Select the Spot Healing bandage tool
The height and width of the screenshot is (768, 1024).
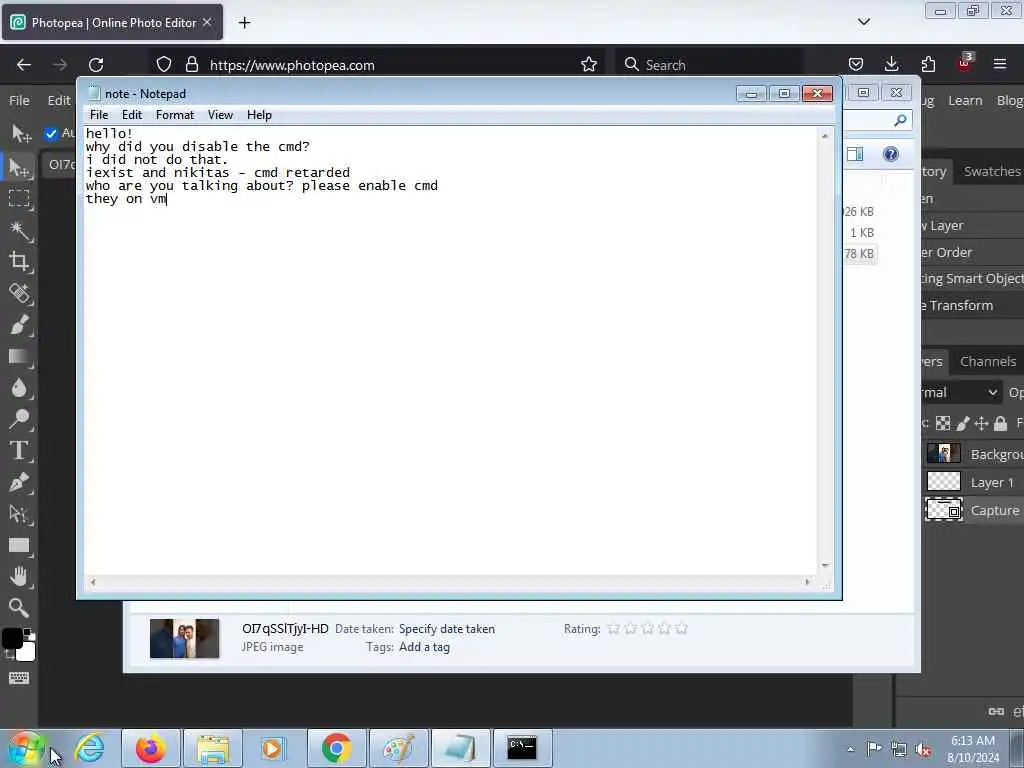pos(19,293)
